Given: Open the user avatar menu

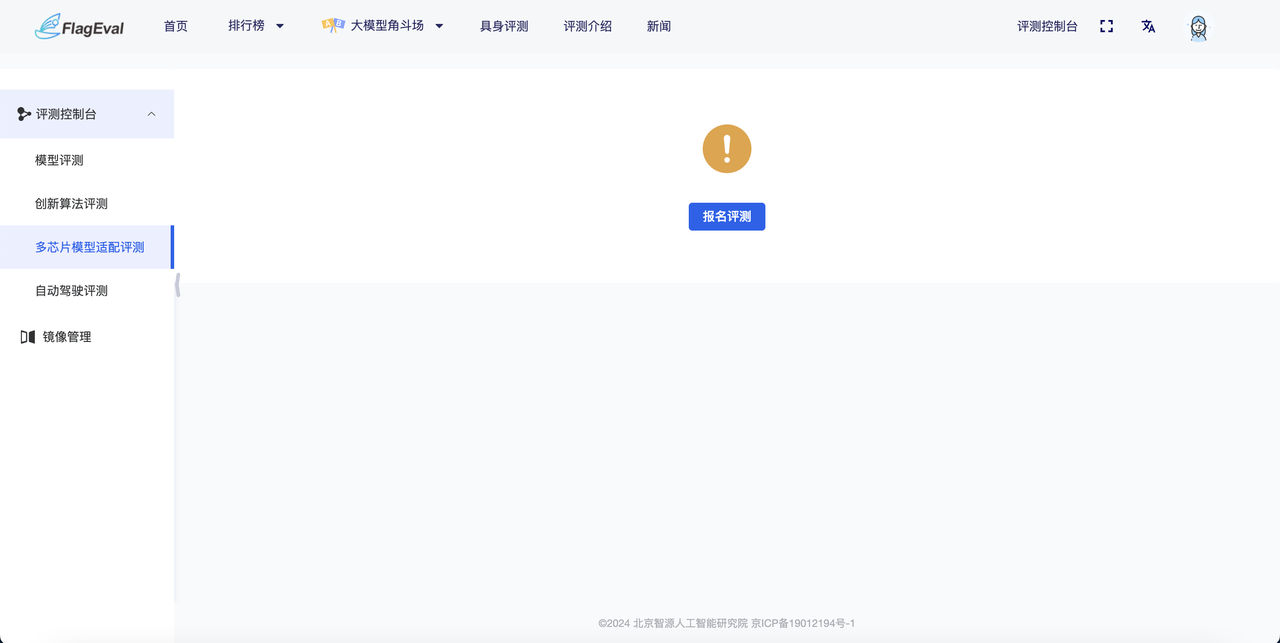Looking at the screenshot, I should 1198,27.
